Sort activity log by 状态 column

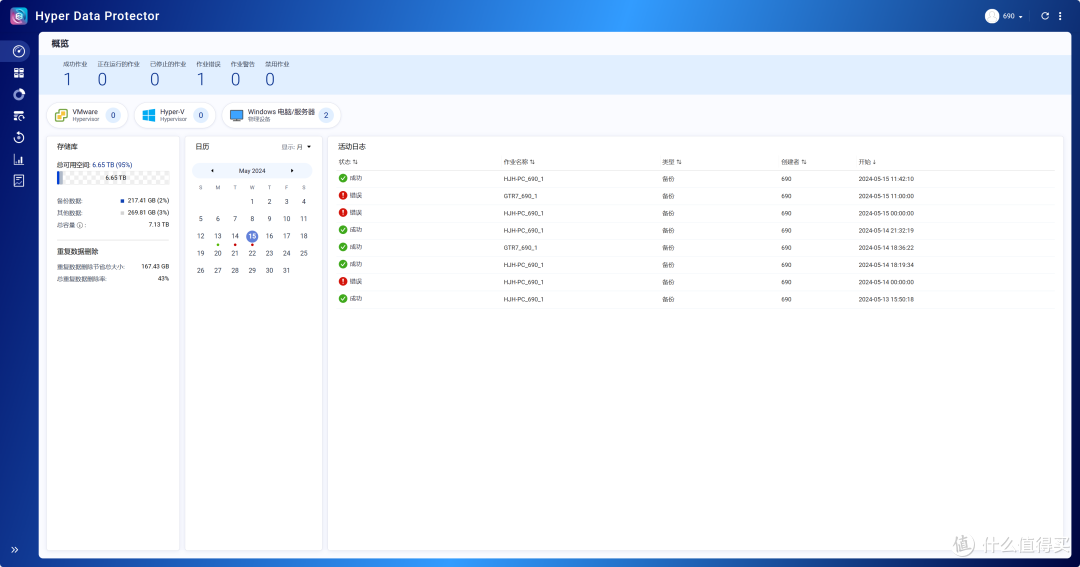[x=348, y=162]
